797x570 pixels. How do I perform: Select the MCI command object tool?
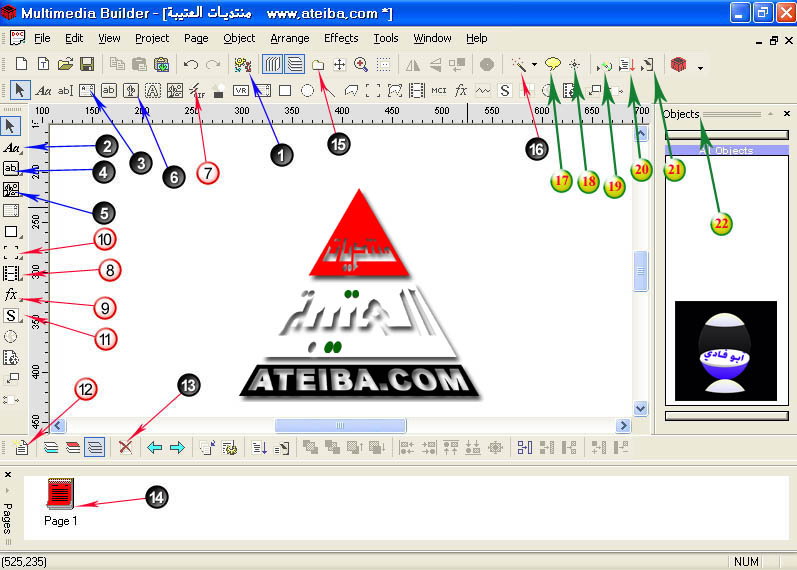tap(439, 91)
